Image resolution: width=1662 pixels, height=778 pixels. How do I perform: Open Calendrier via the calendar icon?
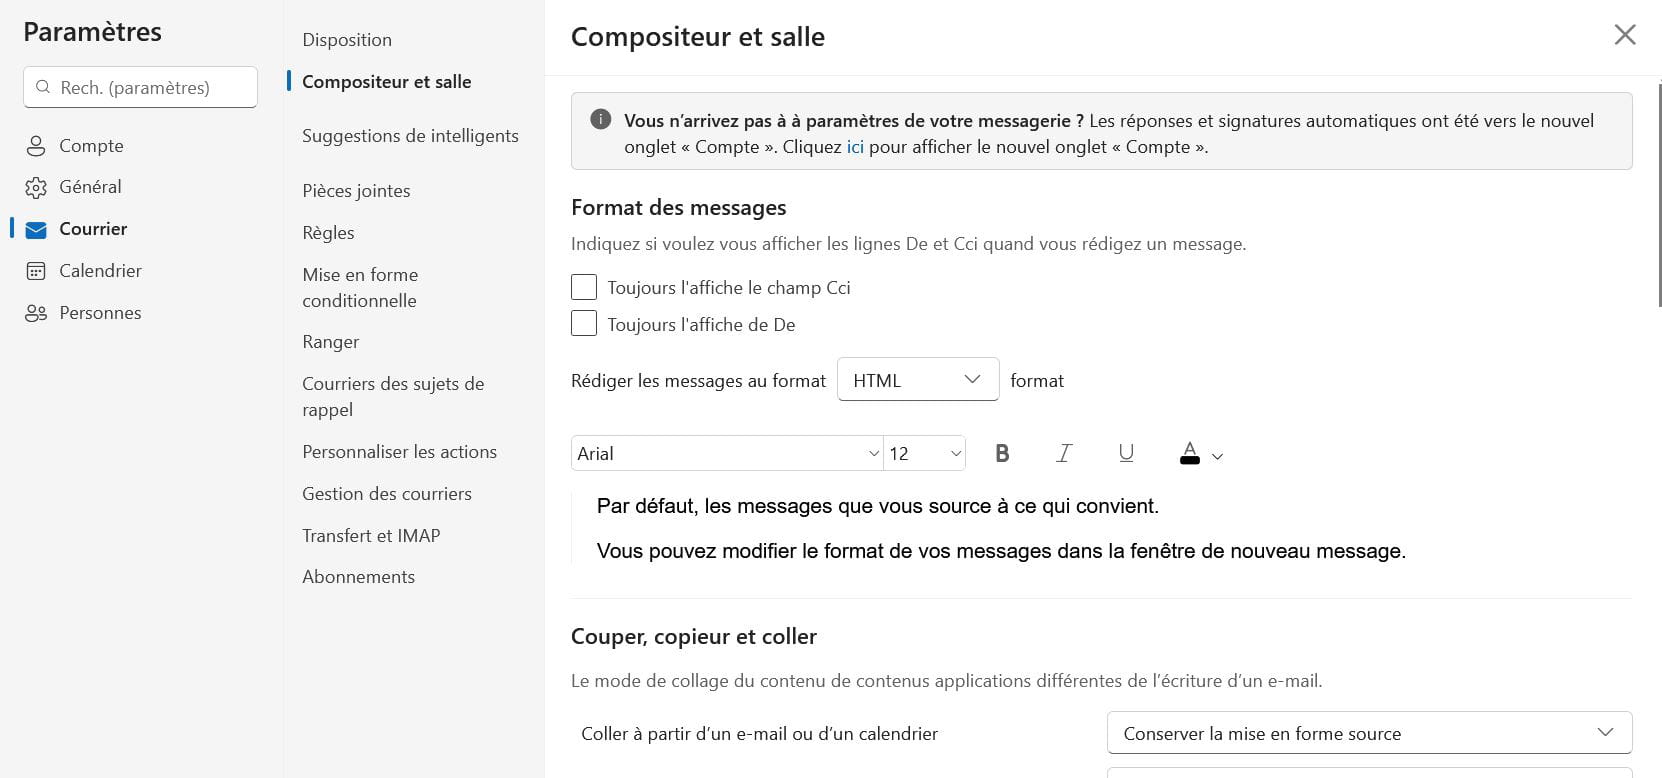(x=36, y=271)
